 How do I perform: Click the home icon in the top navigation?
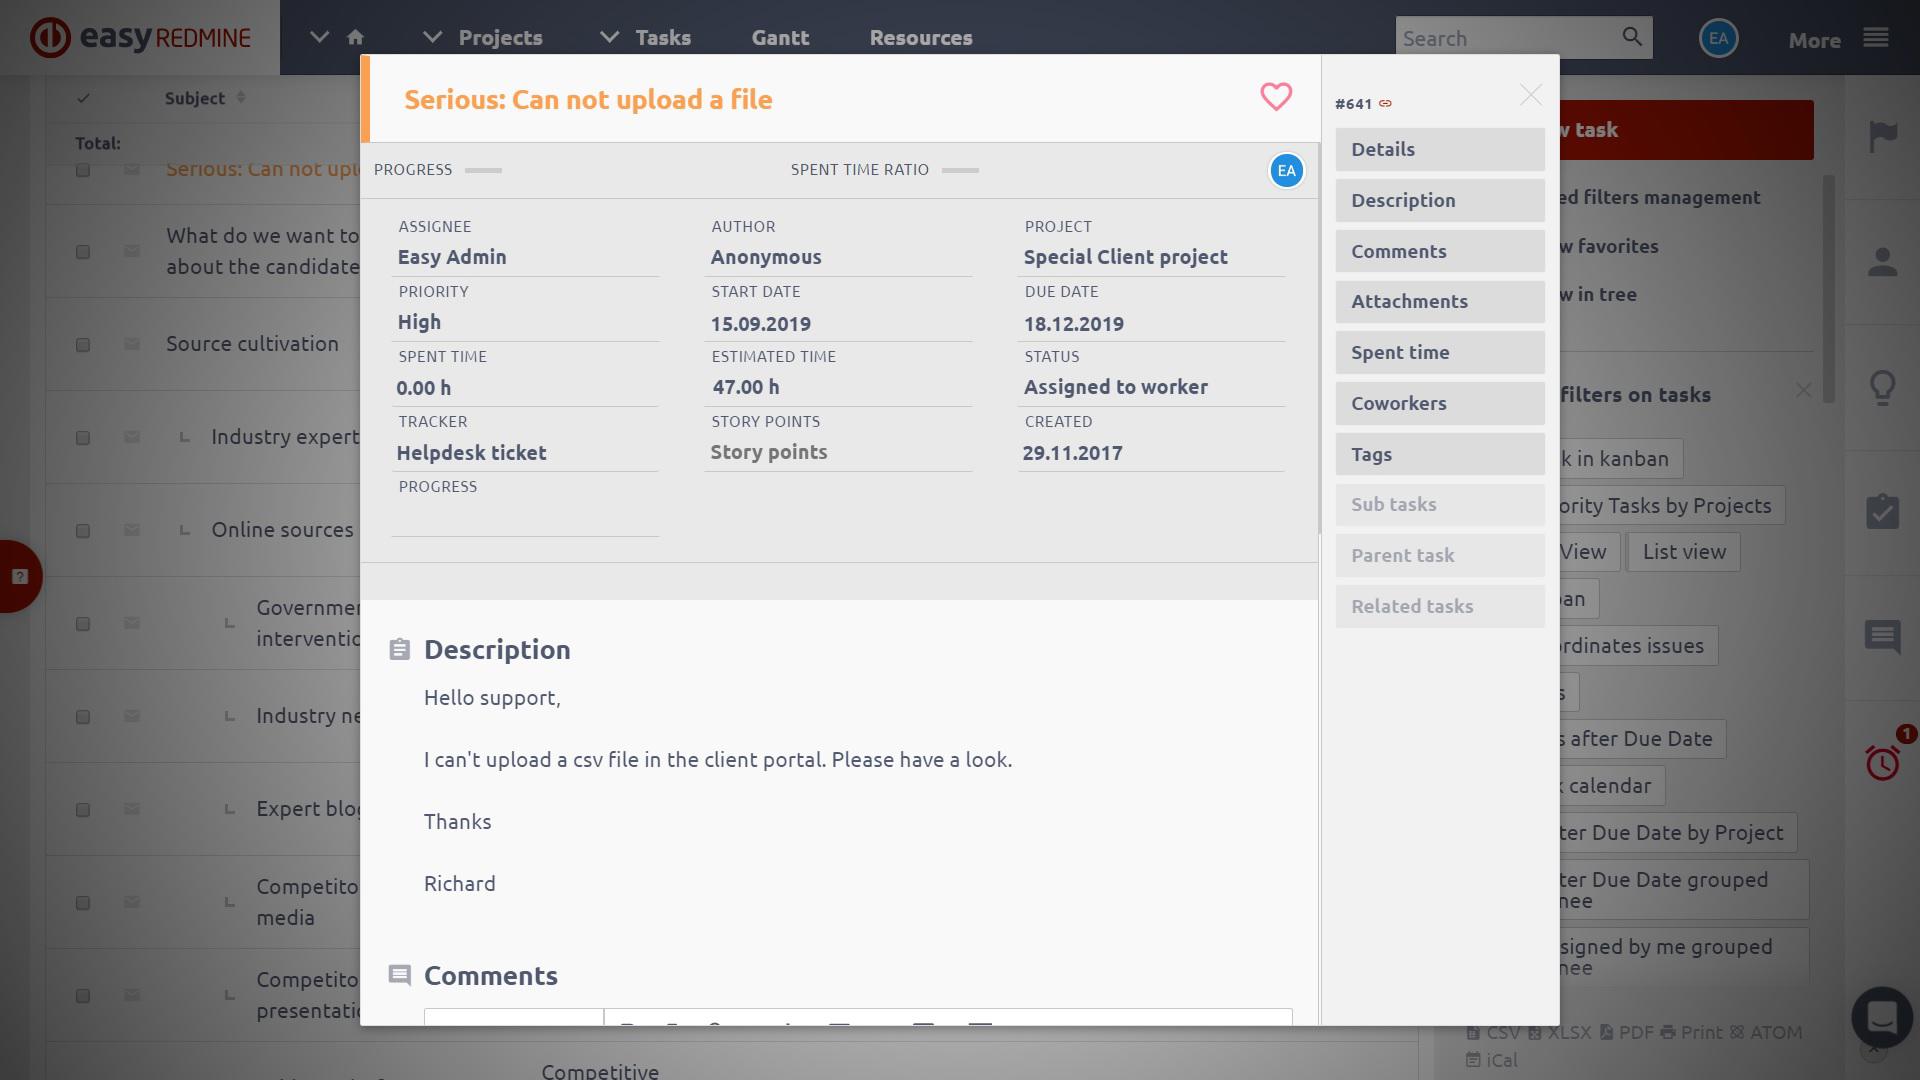point(355,37)
